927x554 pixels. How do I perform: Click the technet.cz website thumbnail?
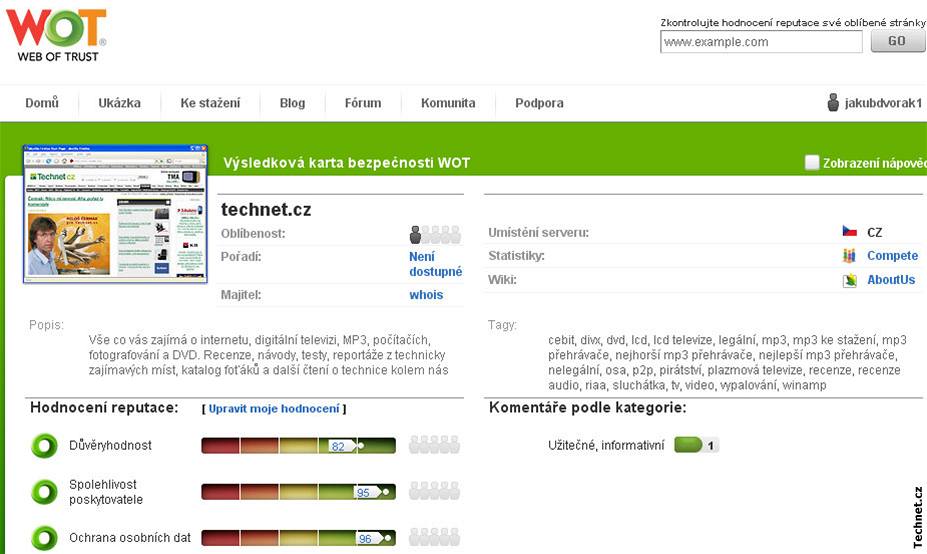114,215
